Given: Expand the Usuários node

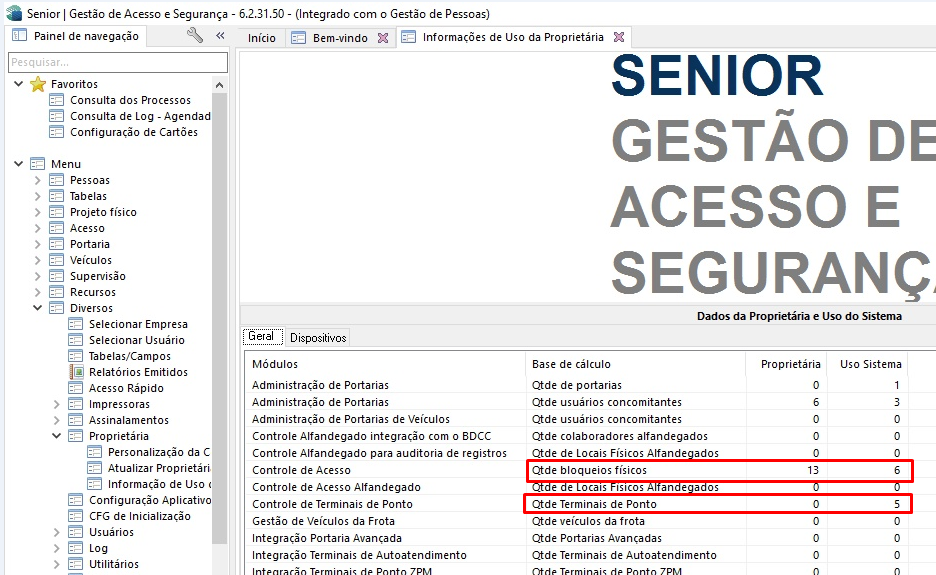Looking at the screenshot, I should click(x=57, y=532).
